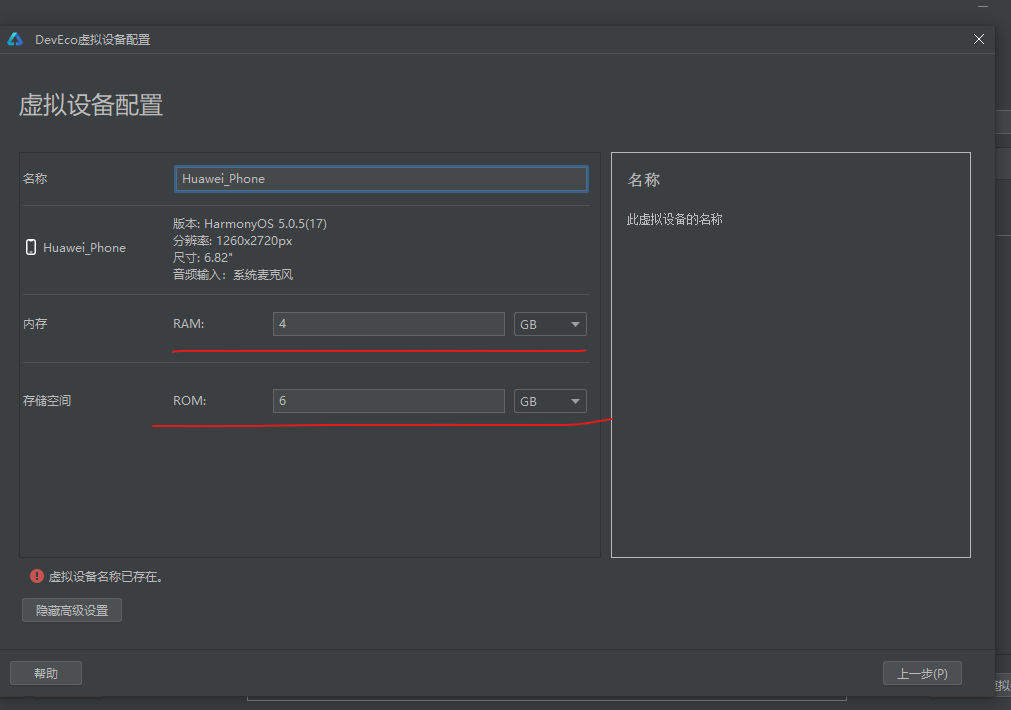Click the 名称 heading in description panel
1011x710 pixels.
[643, 180]
